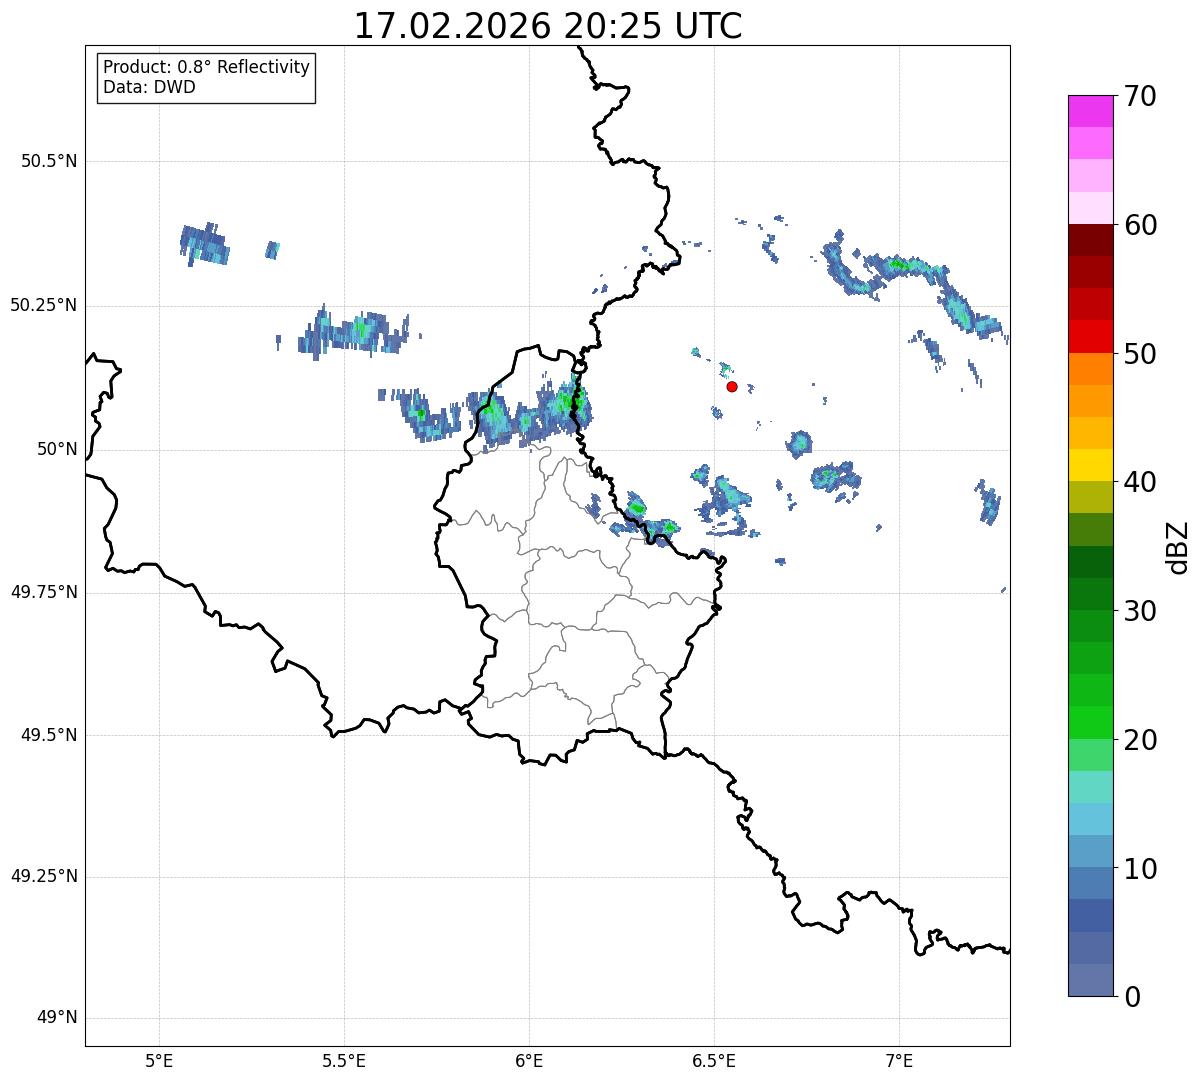
Task: Click the 60 tick label on colorbar
Action: coord(1140,225)
